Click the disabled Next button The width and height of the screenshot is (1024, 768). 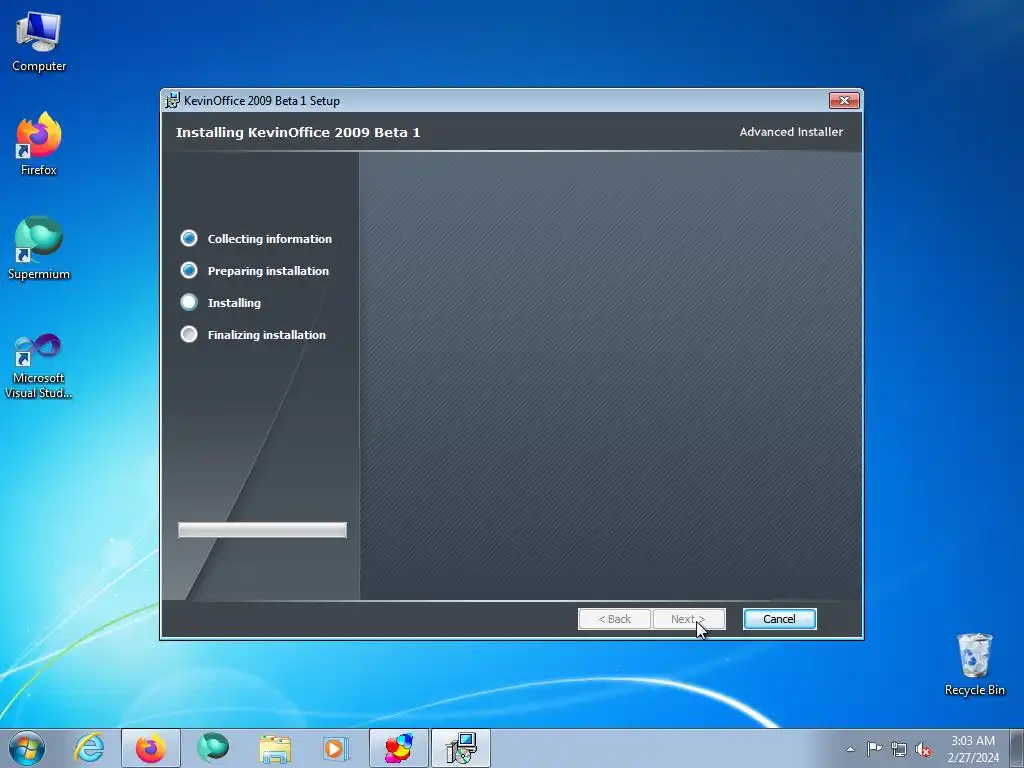688,619
